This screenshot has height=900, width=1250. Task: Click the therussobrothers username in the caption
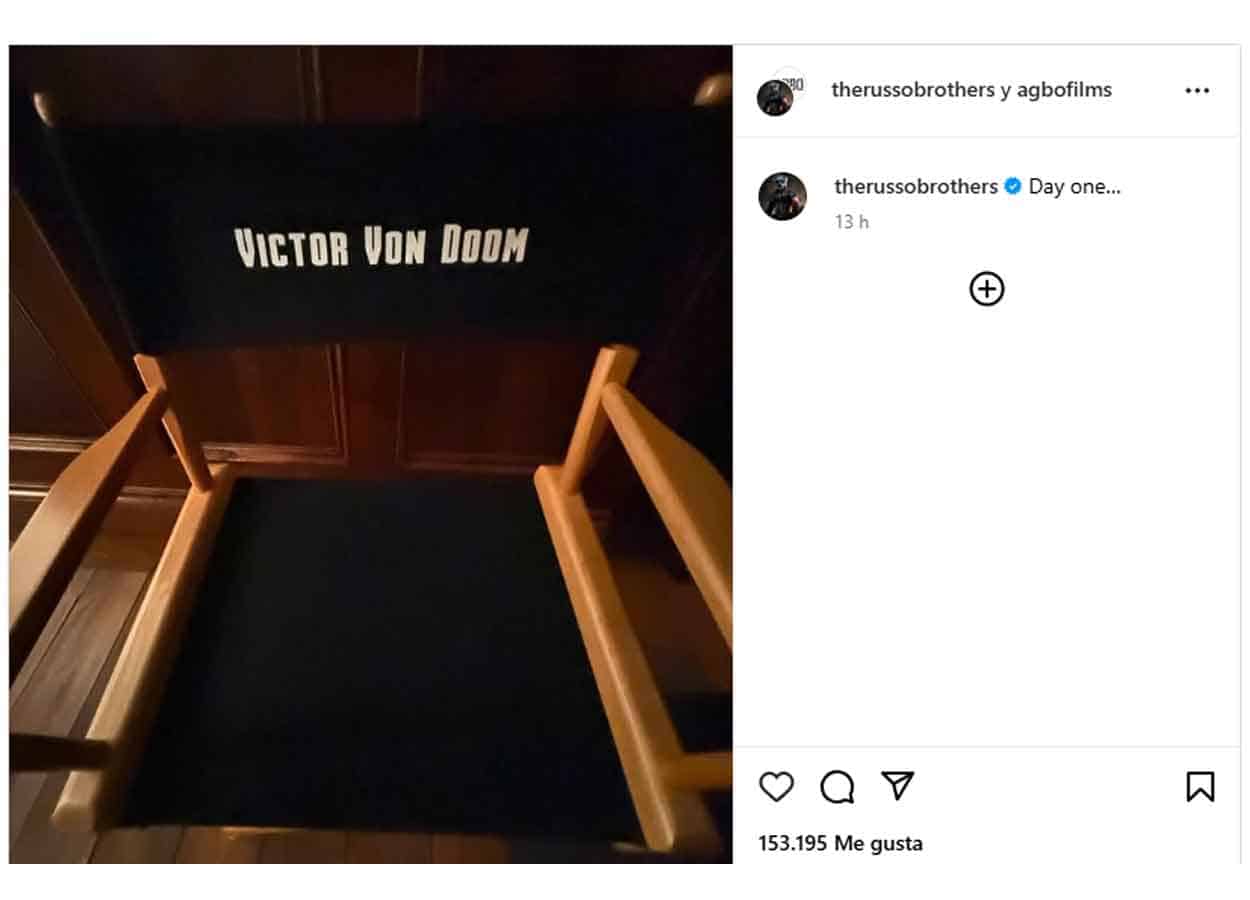(915, 187)
